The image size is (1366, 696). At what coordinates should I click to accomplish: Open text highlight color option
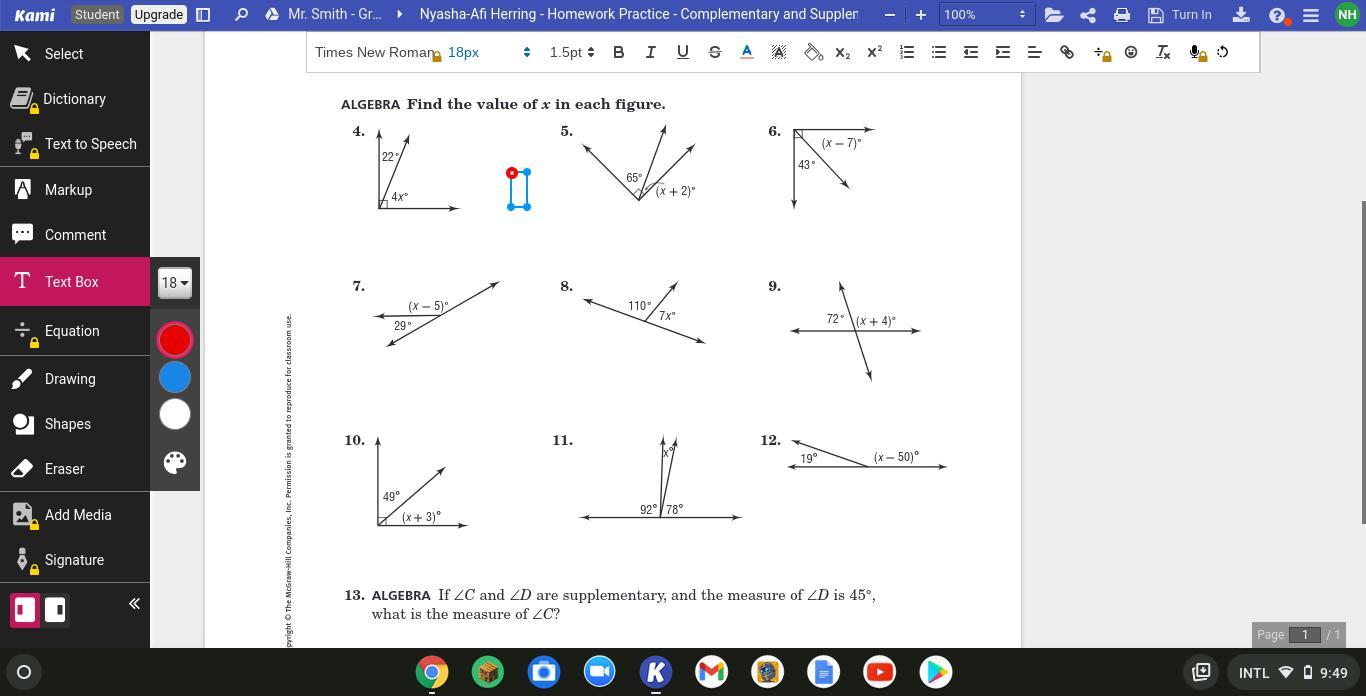tap(779, 52)
